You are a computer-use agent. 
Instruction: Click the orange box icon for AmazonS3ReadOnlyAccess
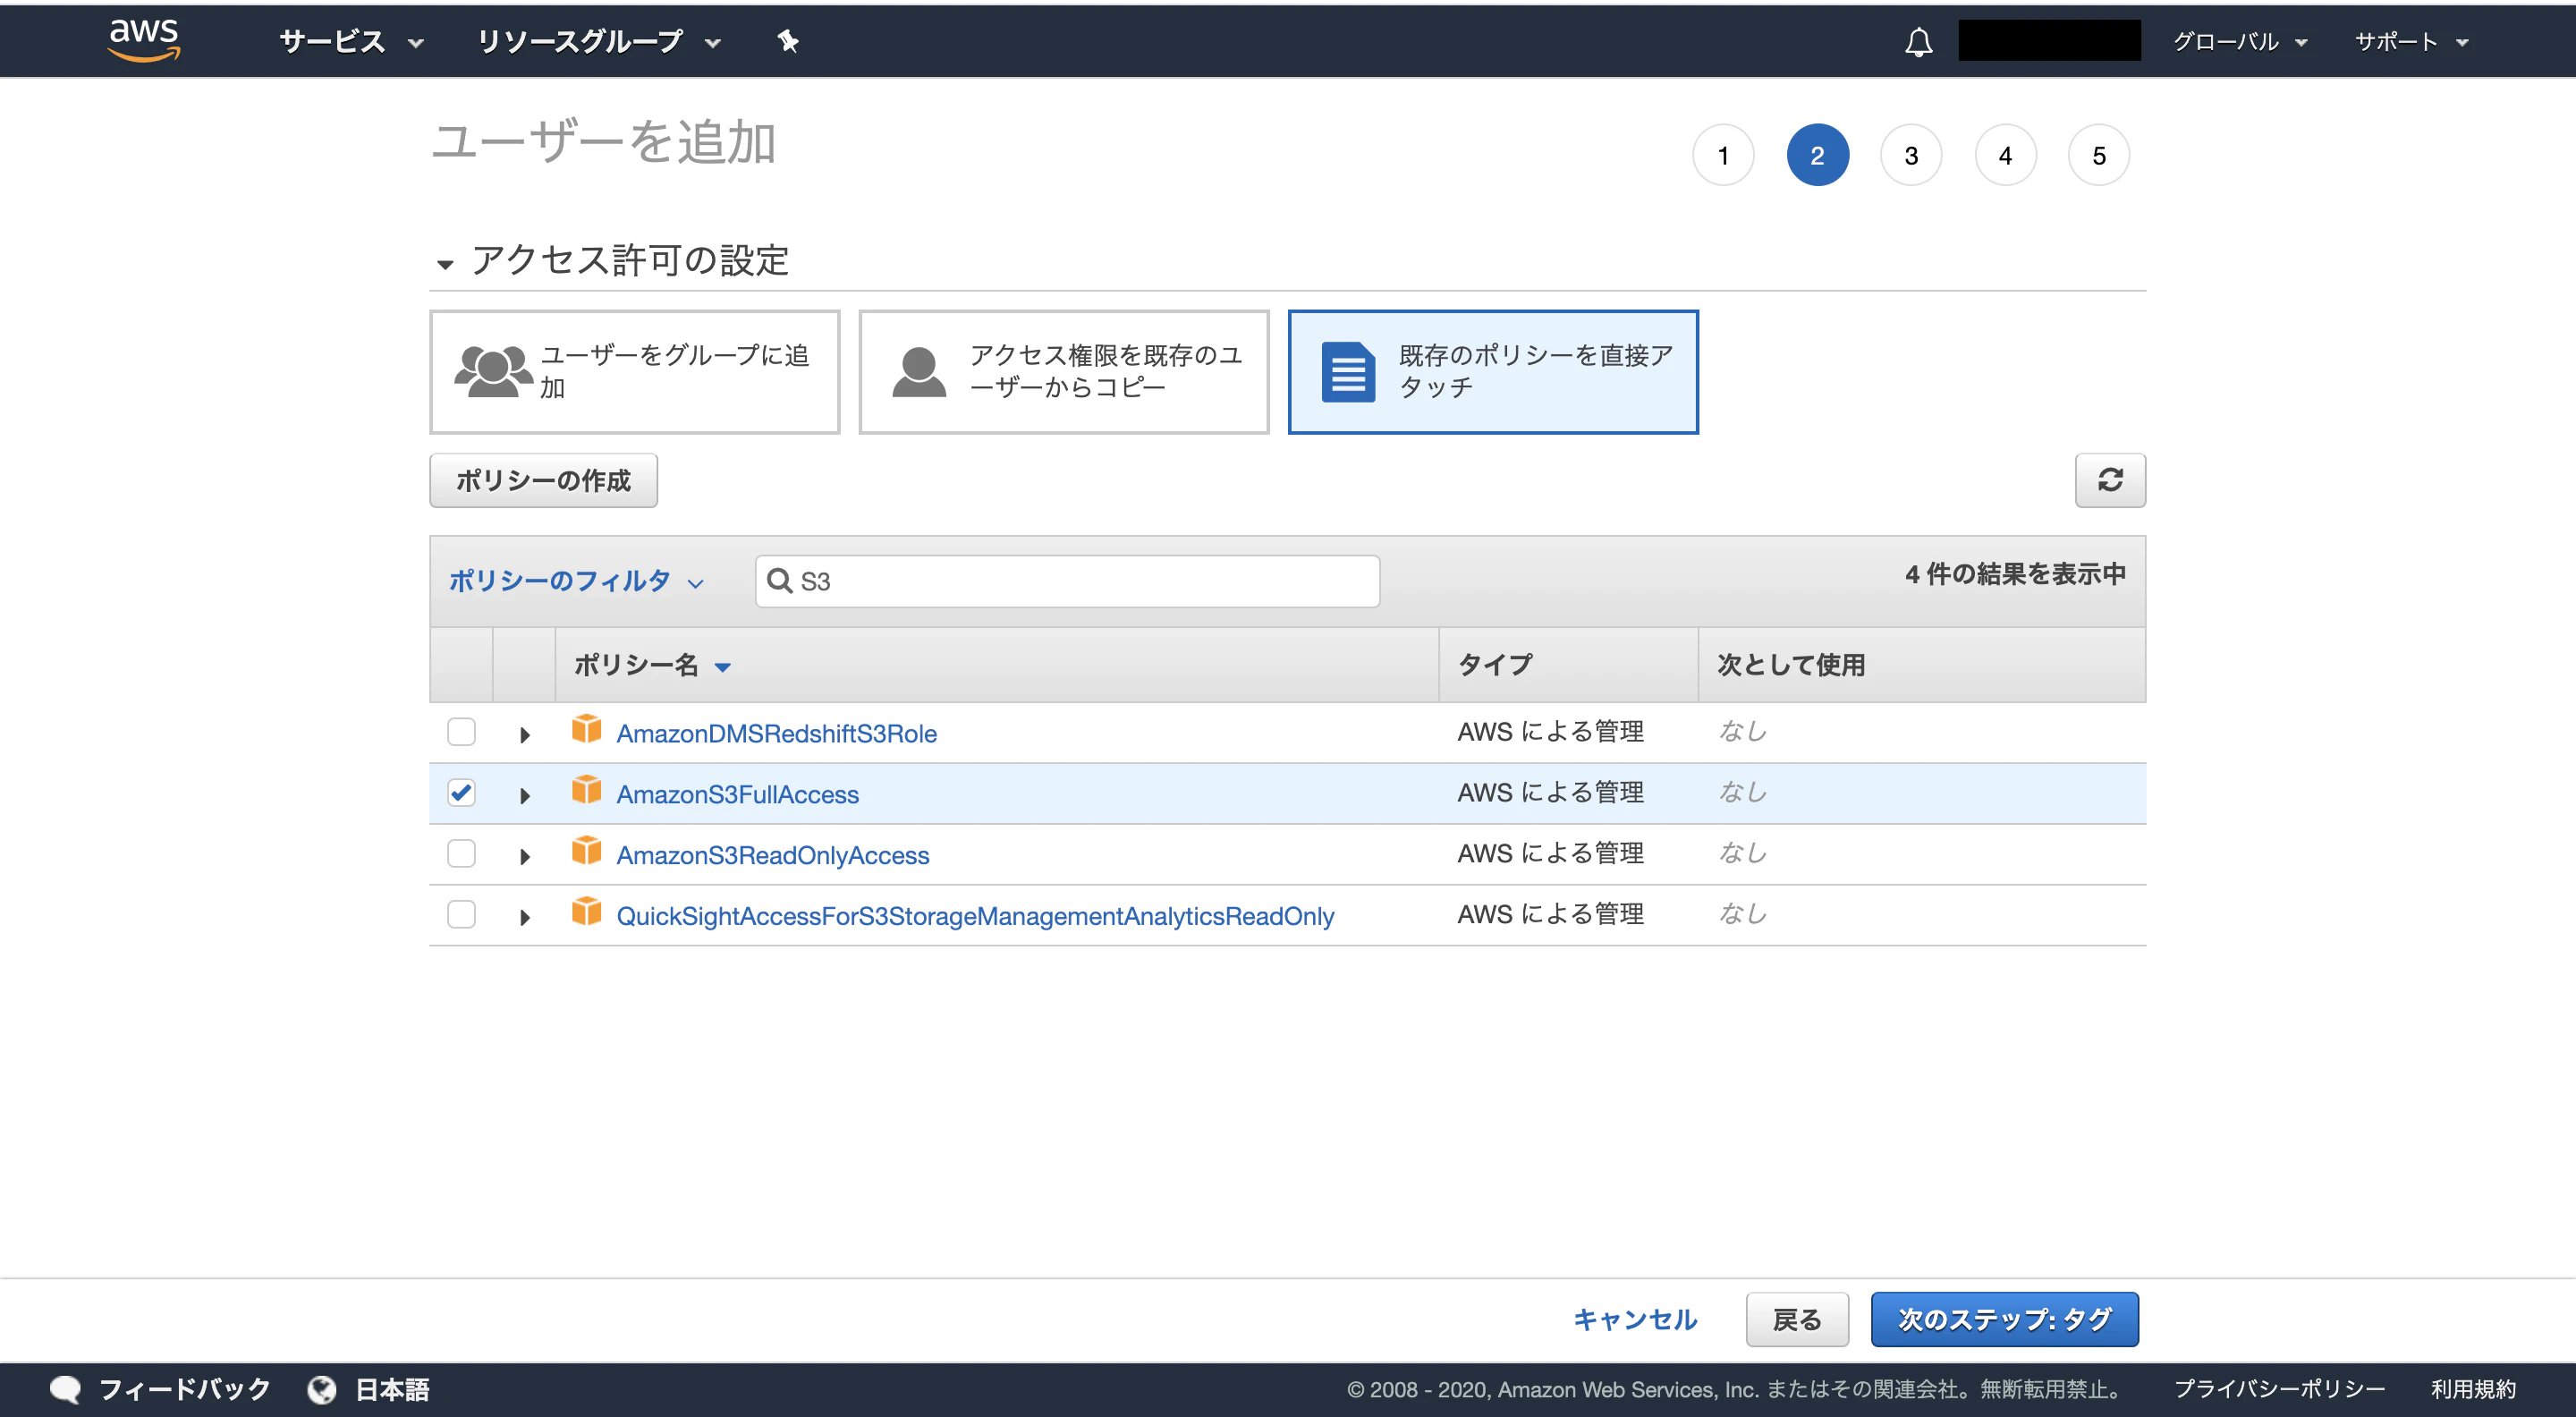[x=586, y=852]
